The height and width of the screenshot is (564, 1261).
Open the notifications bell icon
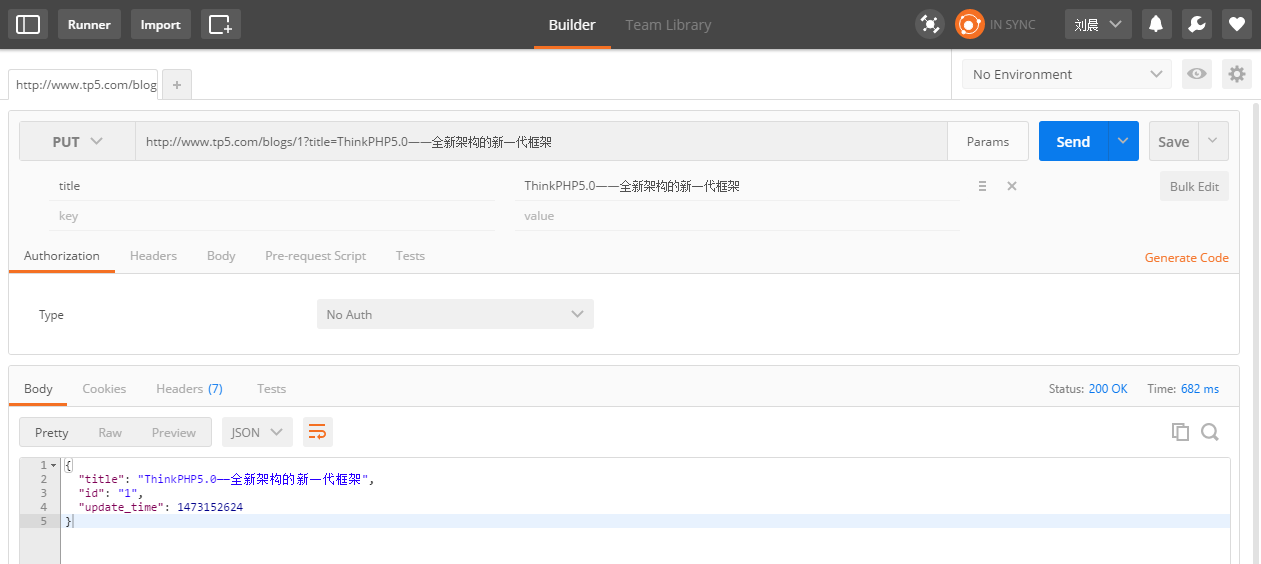(1156, 24)
